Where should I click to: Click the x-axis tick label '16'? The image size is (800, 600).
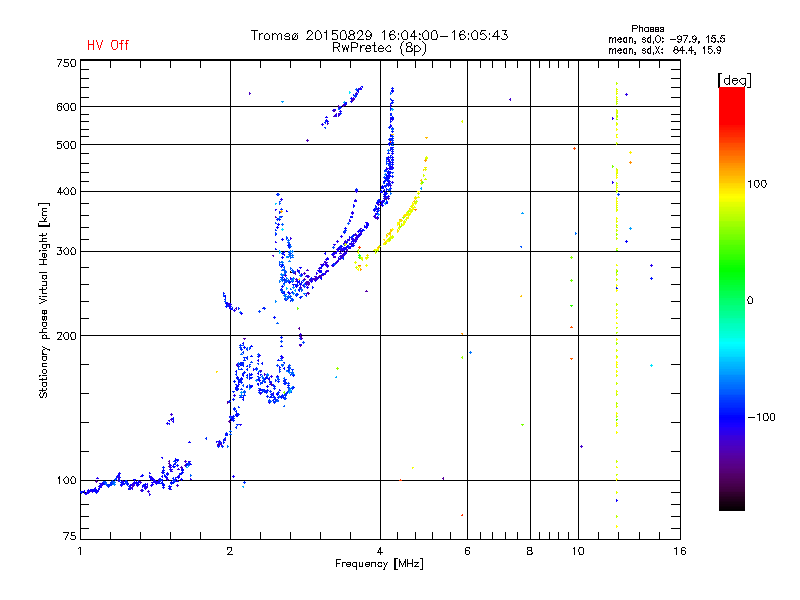tap(680, 551)
